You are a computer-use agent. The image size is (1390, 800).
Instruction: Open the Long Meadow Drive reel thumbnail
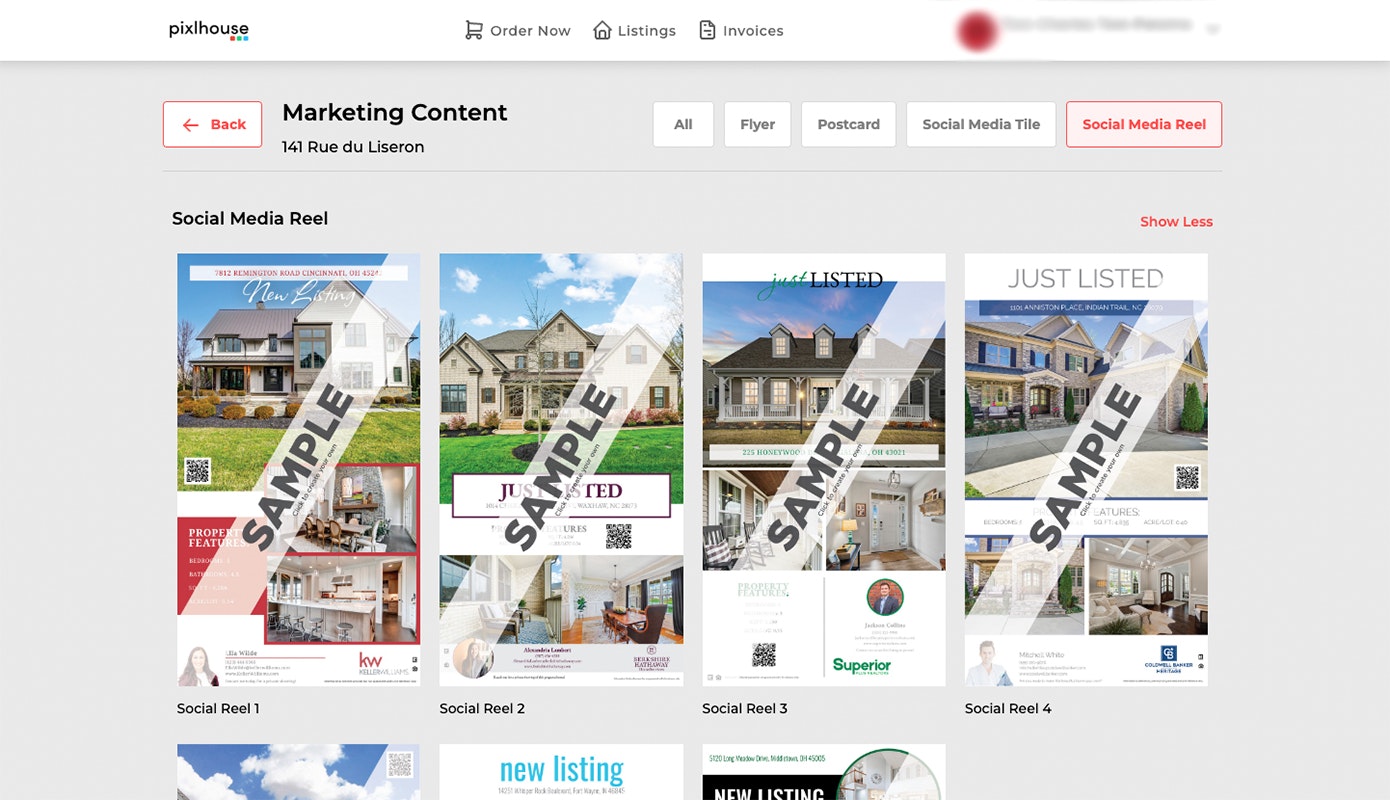click(x=824, y=772)
